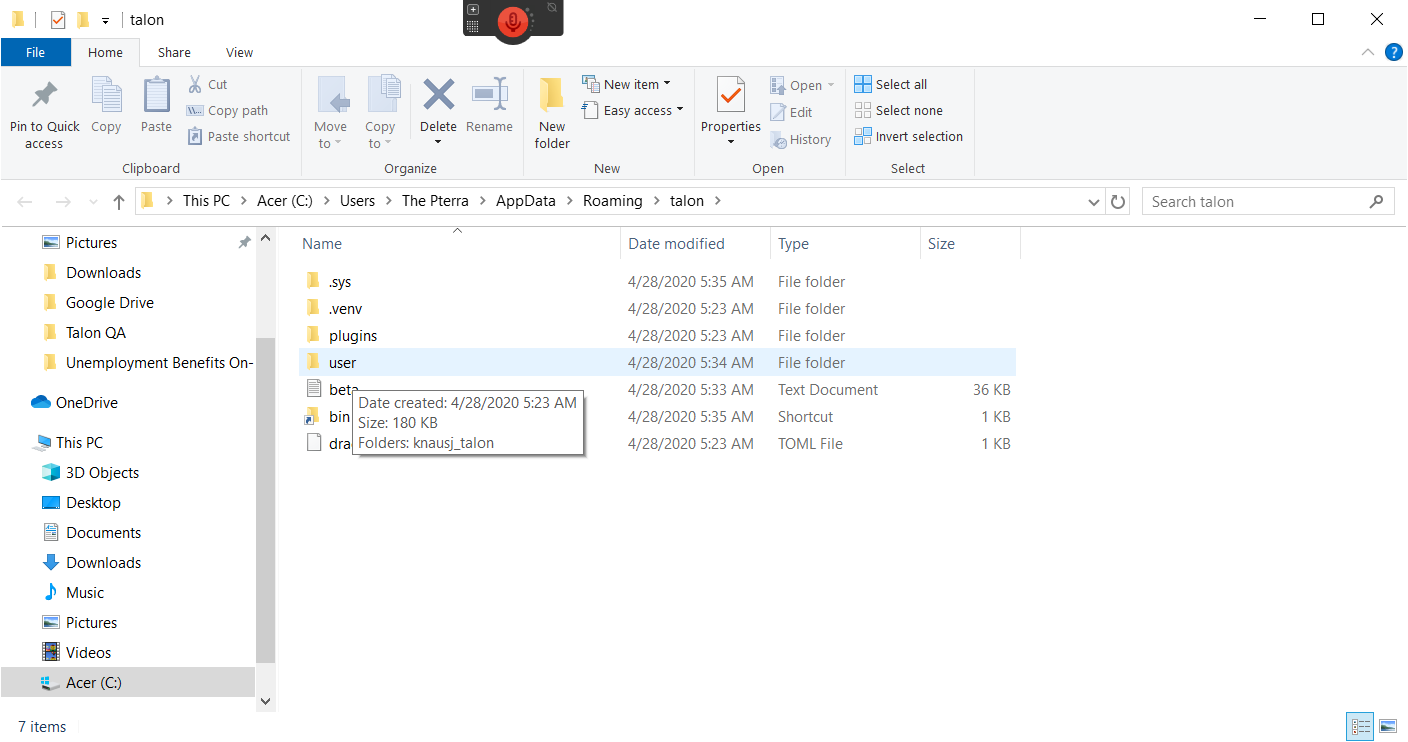The width and height of the screenshot is (1408, 742).
Task: Switch to the Home tab
Action: coord(105,53)
